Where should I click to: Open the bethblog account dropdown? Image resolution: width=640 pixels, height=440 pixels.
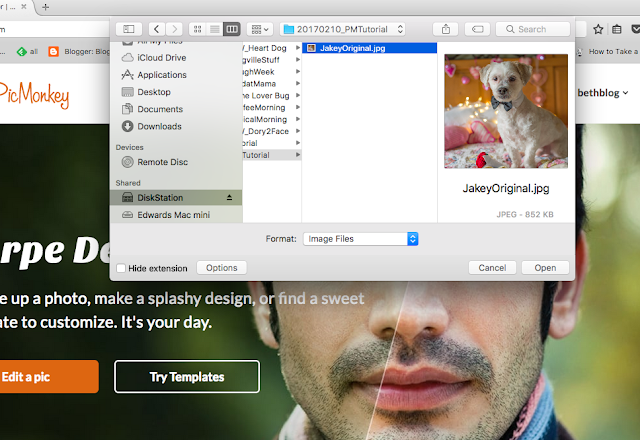point(603,93)
